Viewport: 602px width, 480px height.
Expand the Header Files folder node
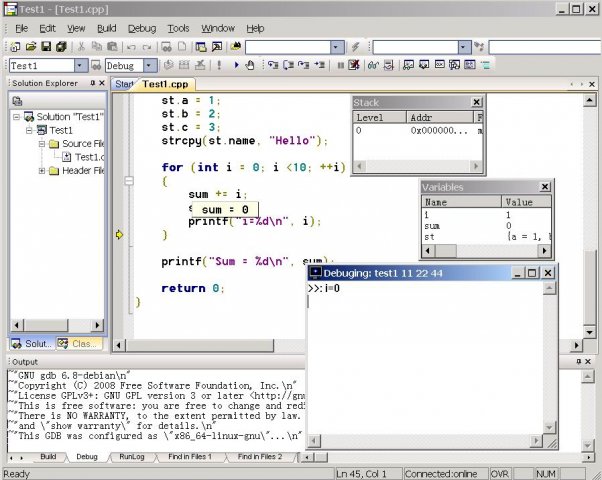41,171
